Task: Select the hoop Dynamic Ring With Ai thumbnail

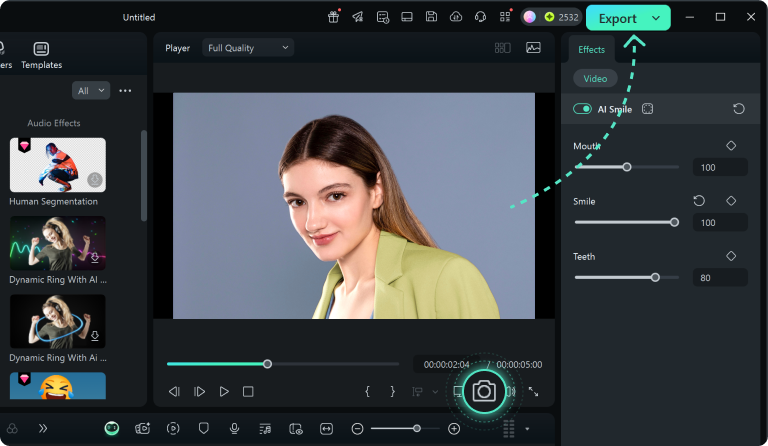Action: coord(58,321)
